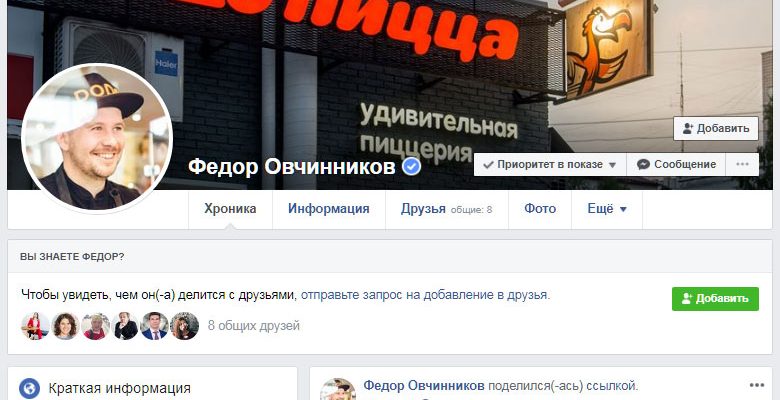Open the three-dots menu on the cover photo
Viewport: 780px width, 400px height.
[x=742, y=165]
